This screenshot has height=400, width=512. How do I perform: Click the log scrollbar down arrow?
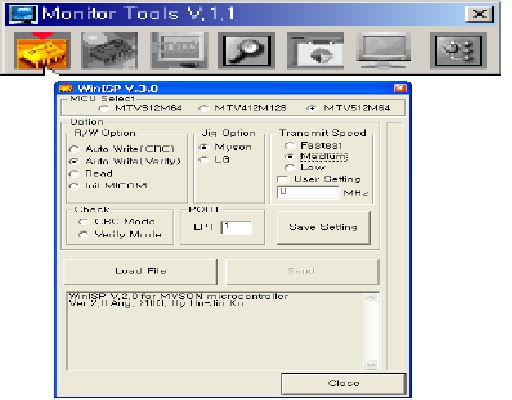pyautogui.click(x=371, y=365)
